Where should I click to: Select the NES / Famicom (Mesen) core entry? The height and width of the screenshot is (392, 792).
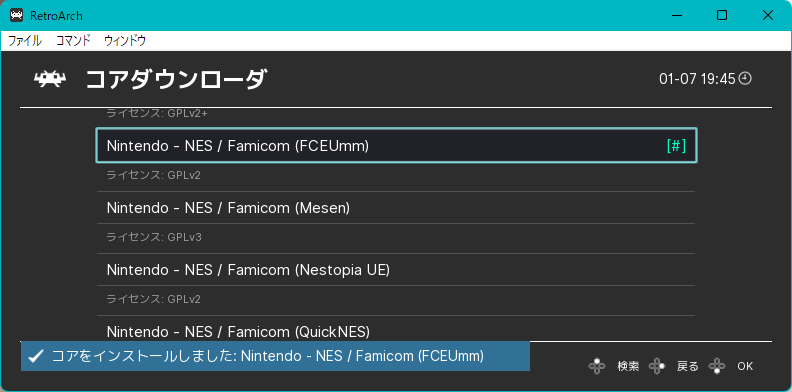[396, 208]
